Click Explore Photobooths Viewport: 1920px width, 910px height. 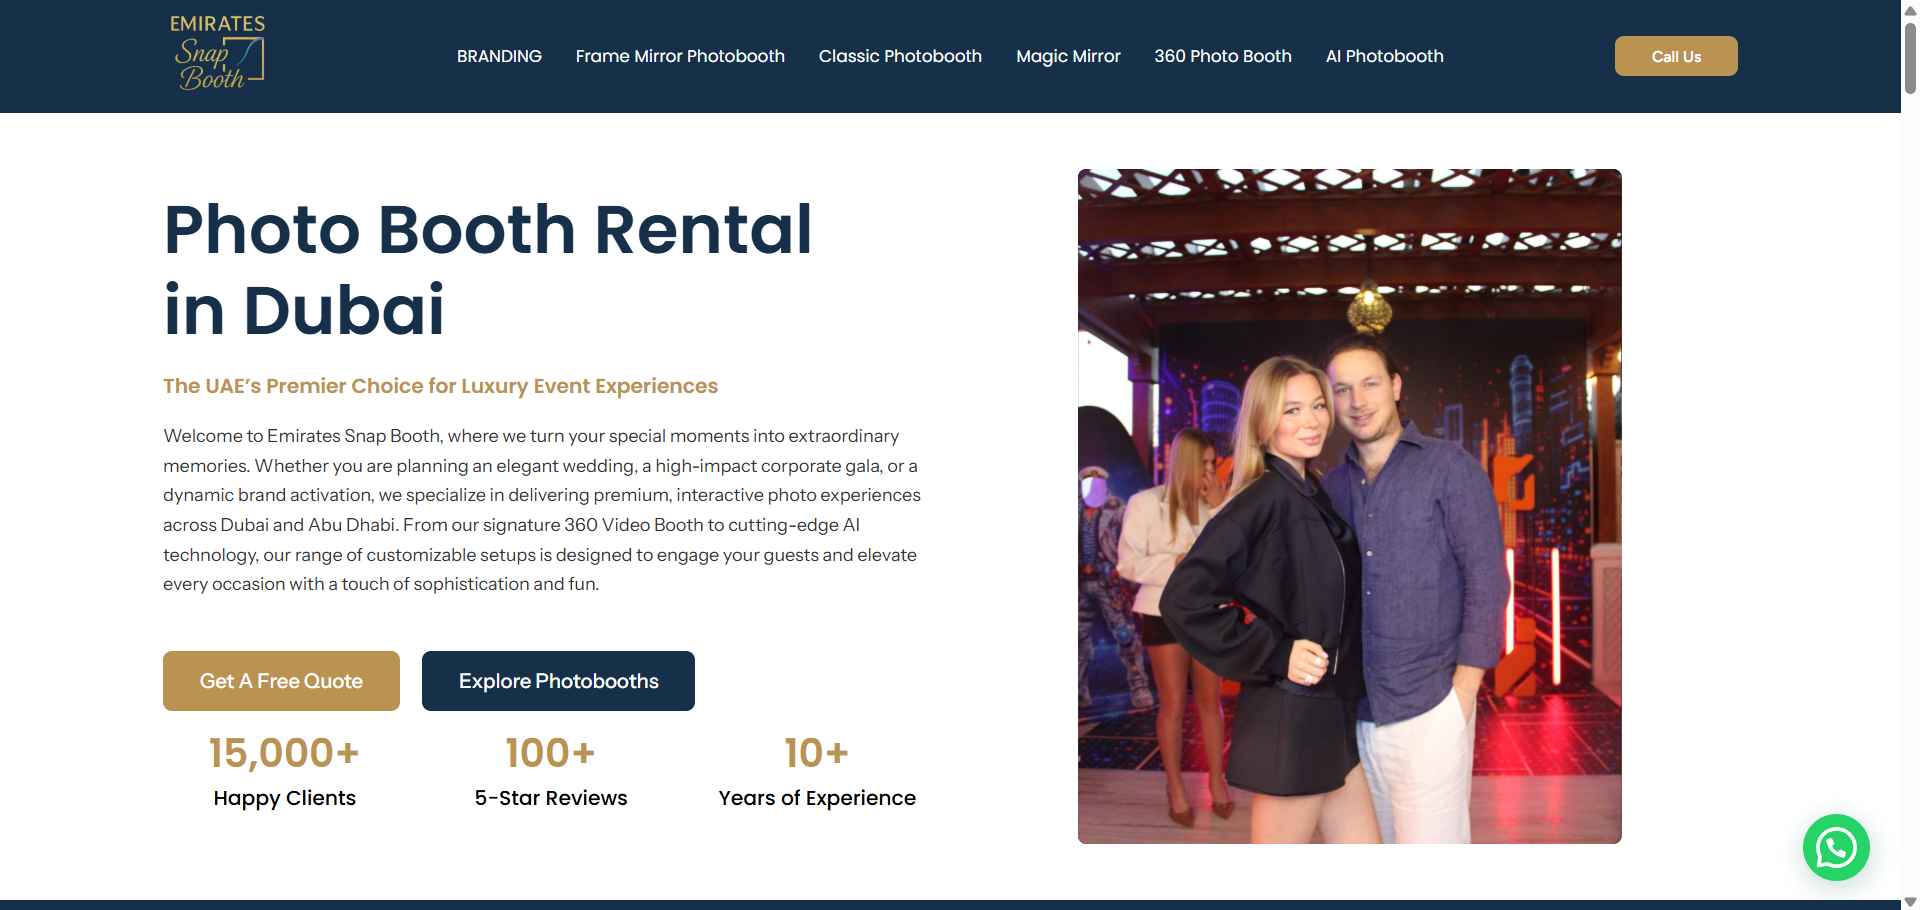(x=558, y=681)
